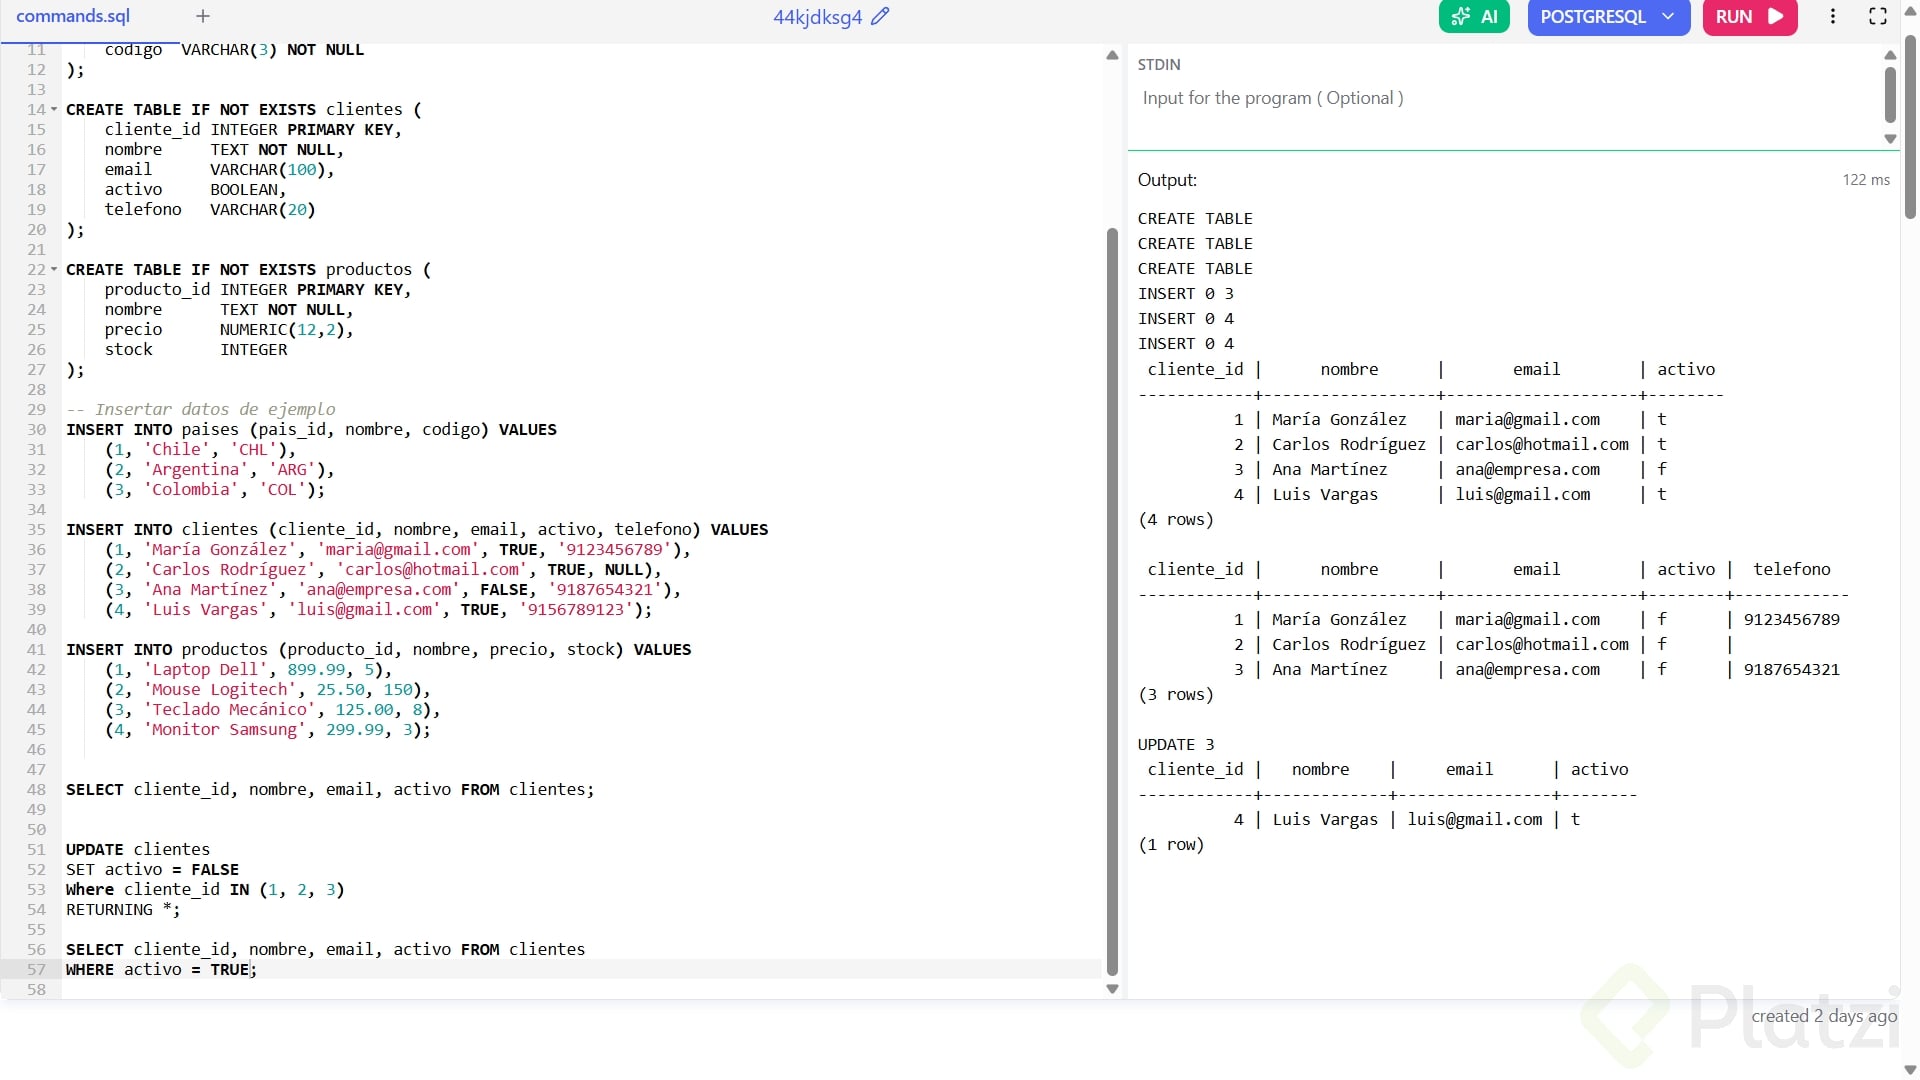The width and height of the screenshot is (1920, 1080).
Task: Collapse the productos CREATE TABLE fold arrow
Action: point(54,270)
